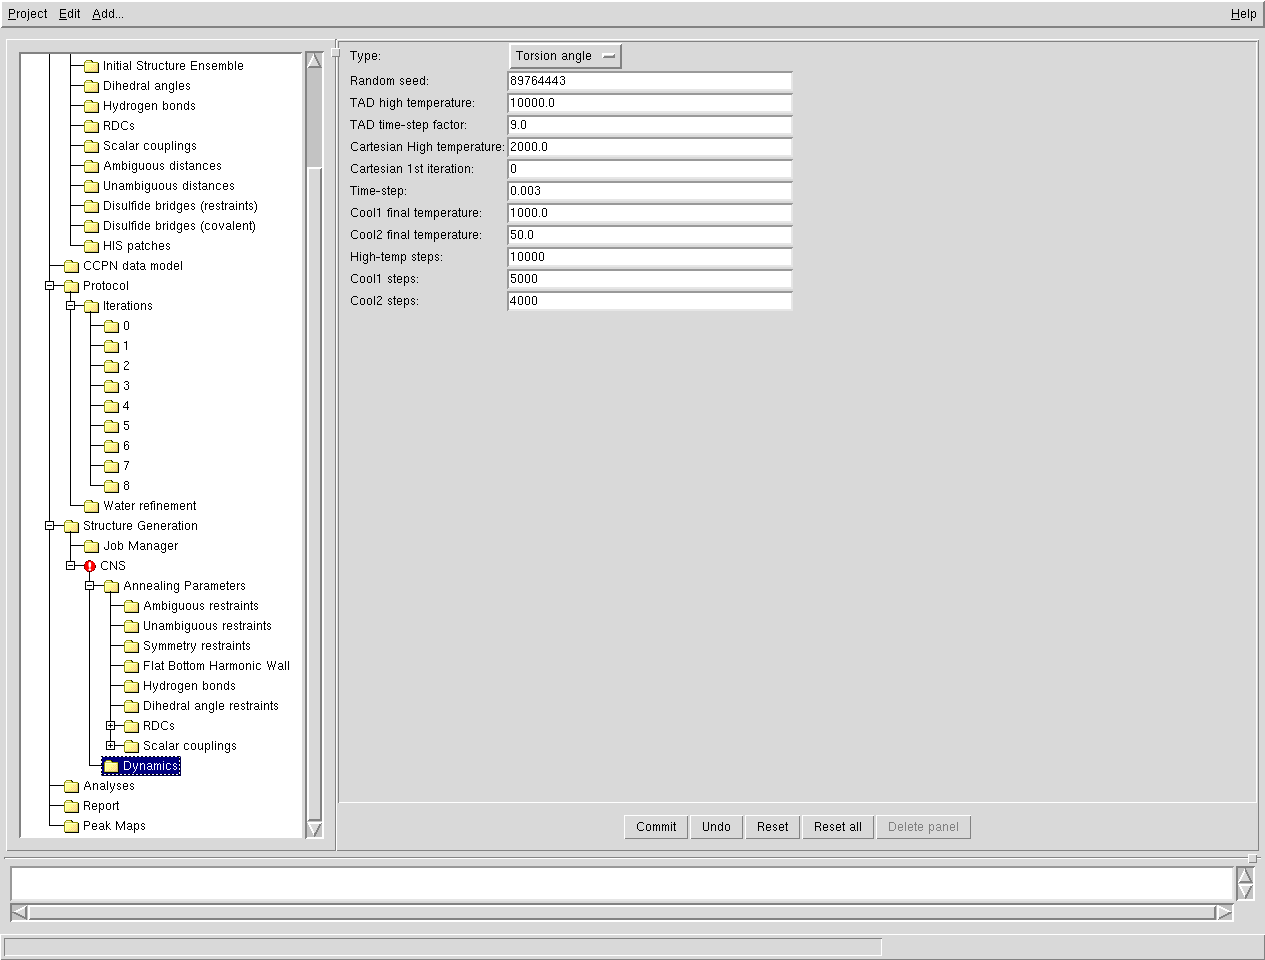Collapse the Protocol tree node

pyautogui.click(x=50, y=286)
